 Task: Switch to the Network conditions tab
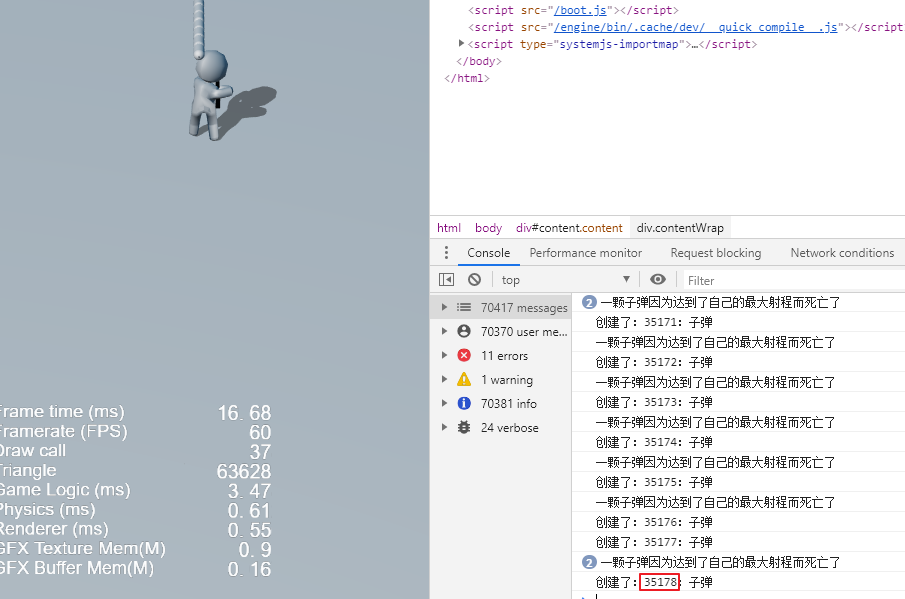click(842, 253)
